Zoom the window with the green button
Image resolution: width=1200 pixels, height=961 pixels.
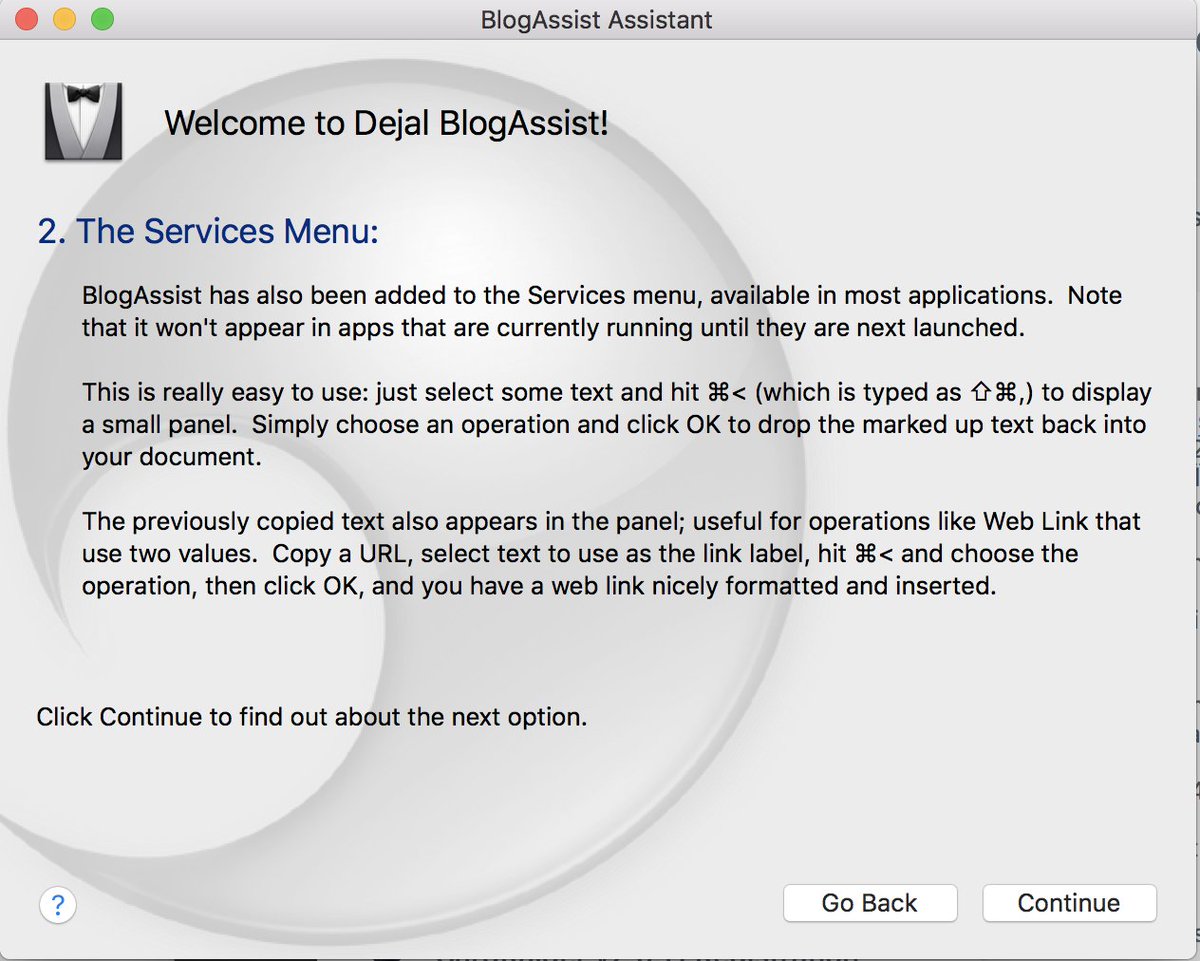coord(102,18)
